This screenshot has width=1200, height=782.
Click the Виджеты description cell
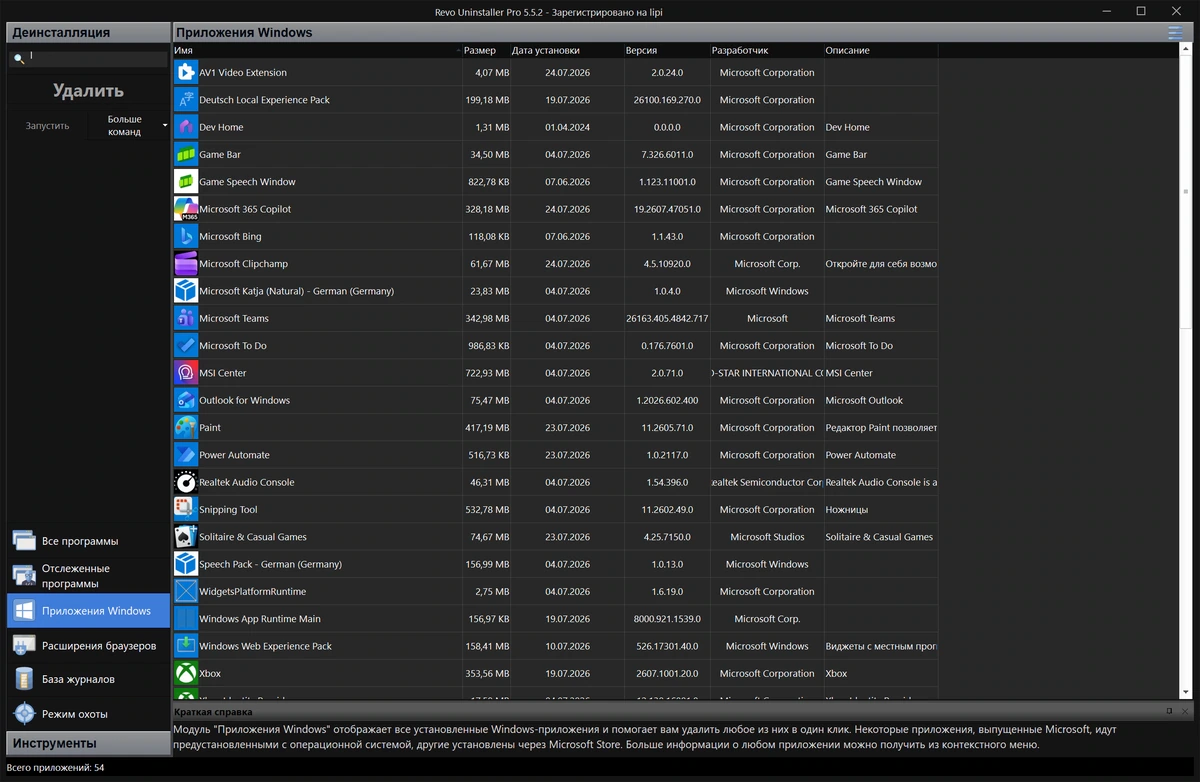tap(881, 646)
